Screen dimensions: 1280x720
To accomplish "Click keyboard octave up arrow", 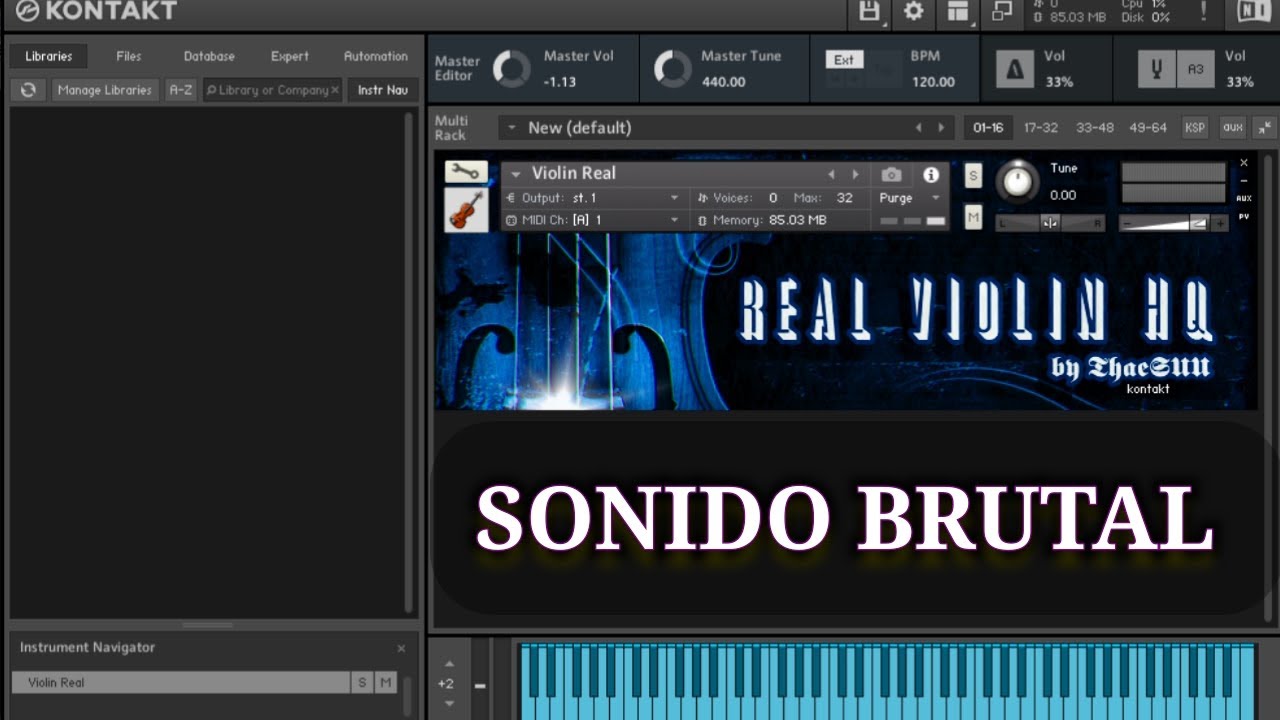I will (x=449, y=664).
